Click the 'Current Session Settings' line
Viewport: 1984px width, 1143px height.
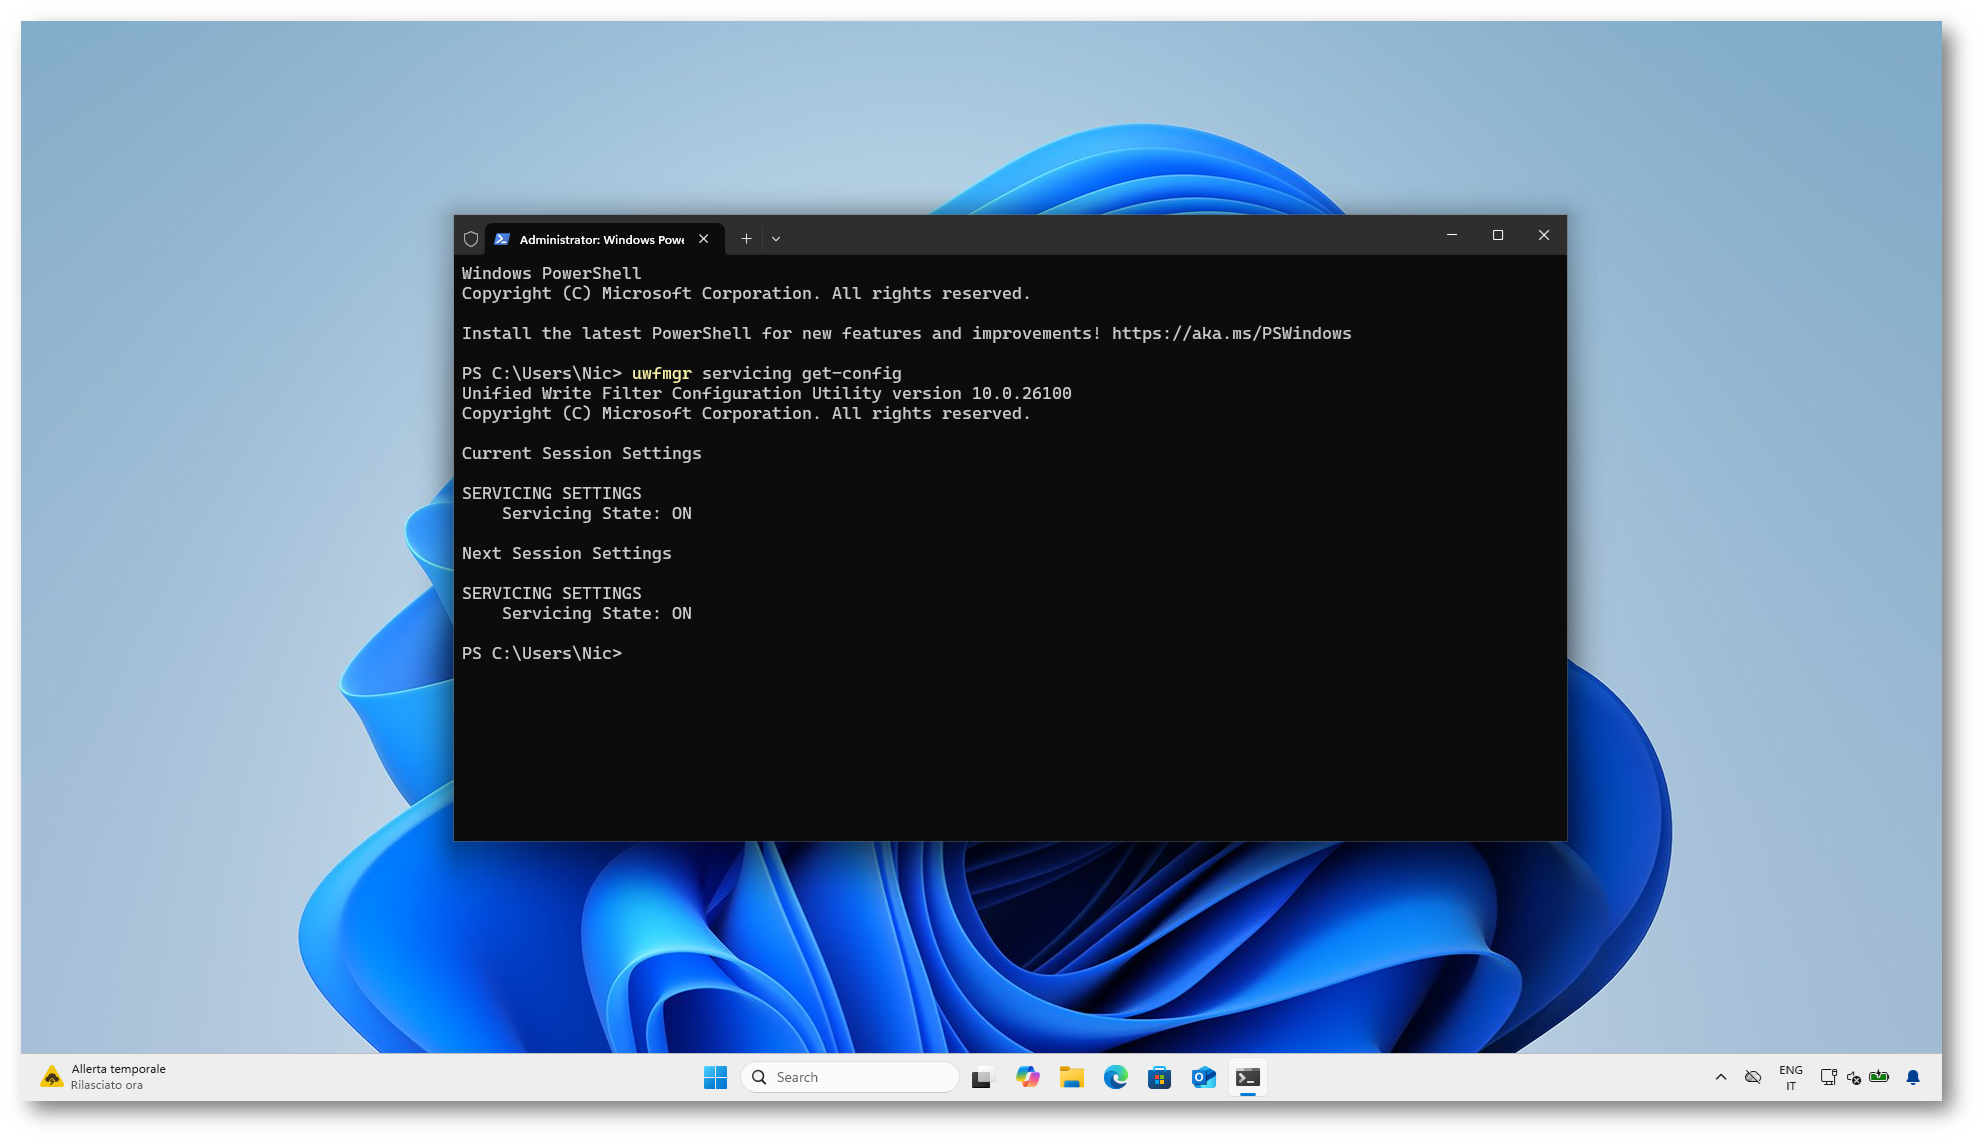click(581, 454)
